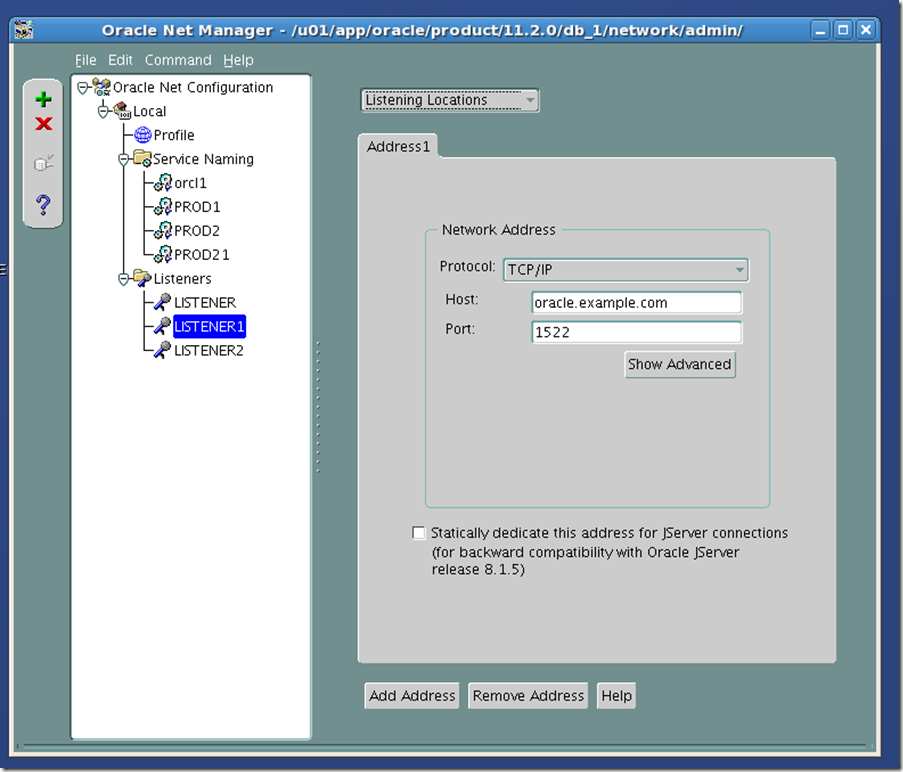Click the LISTENER item icon
The width and height of the screenshot is (903, 772).
click(x=162, y=302)
